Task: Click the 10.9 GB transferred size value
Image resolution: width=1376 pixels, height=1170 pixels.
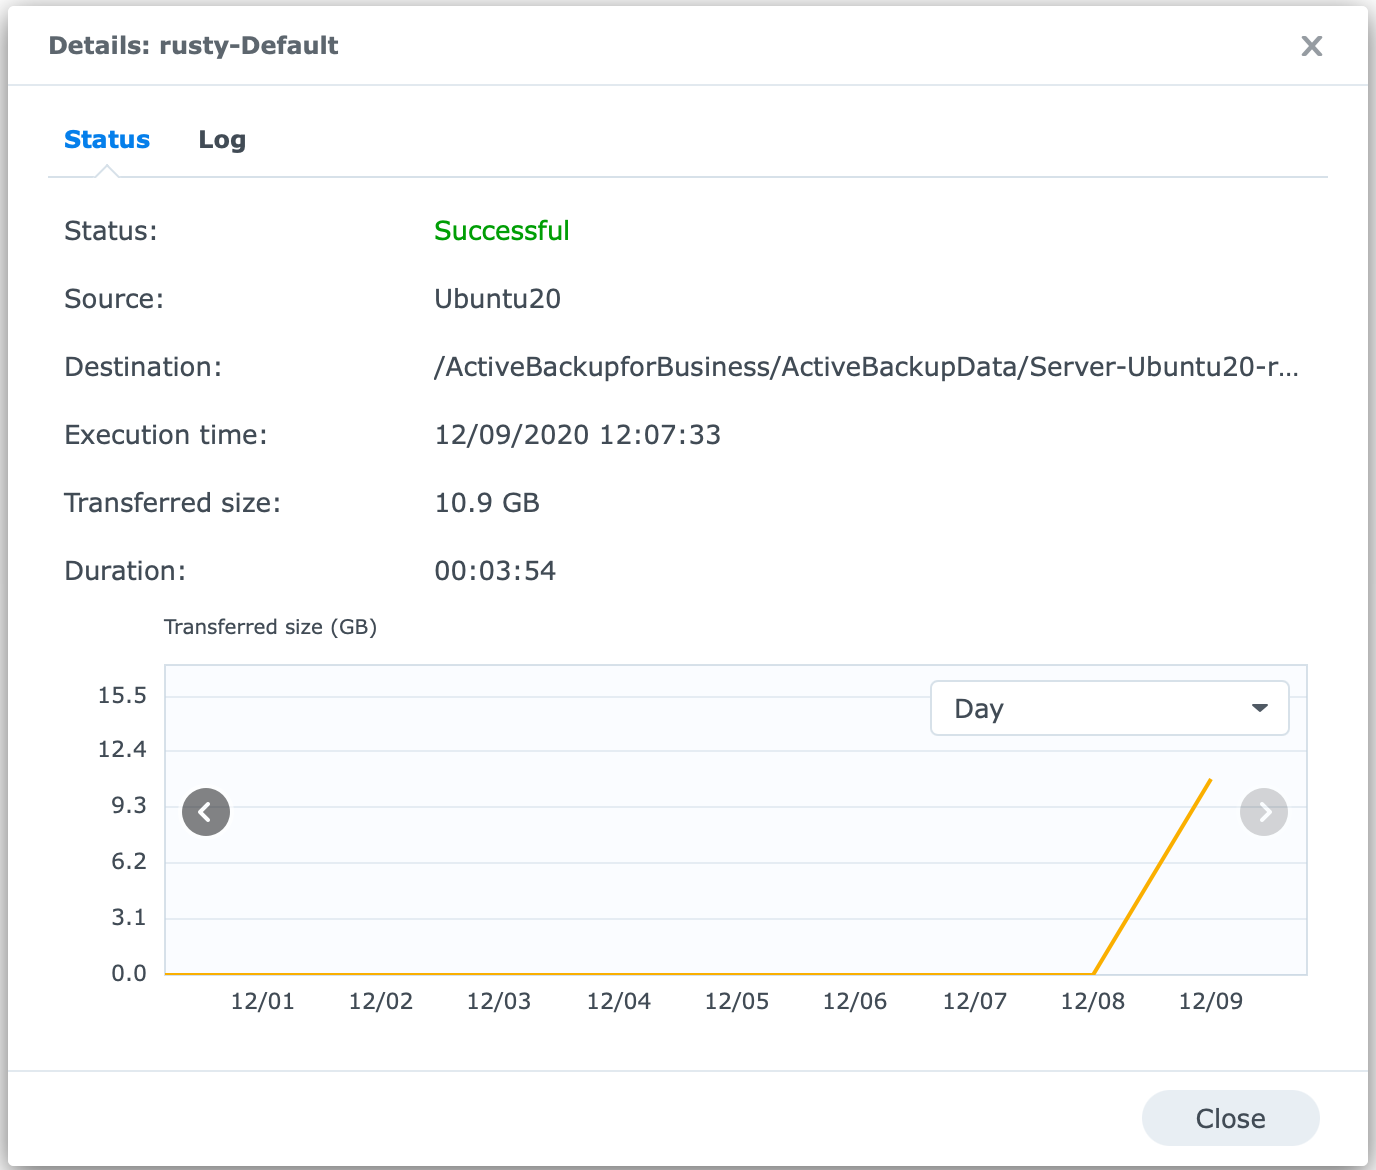Action: [487, 503]
